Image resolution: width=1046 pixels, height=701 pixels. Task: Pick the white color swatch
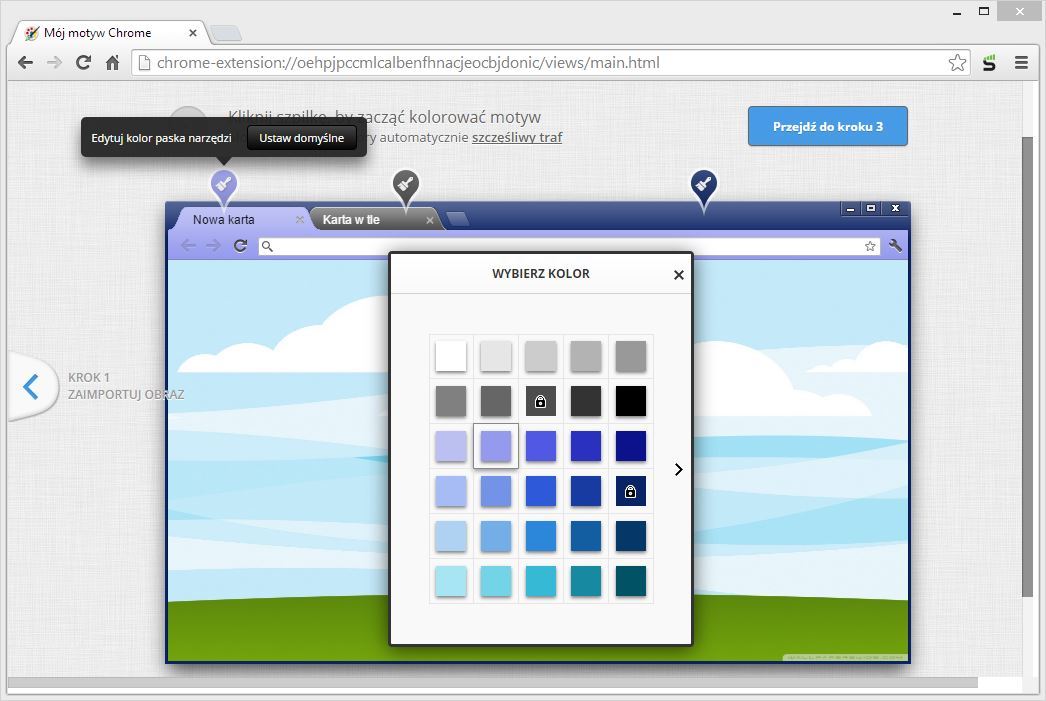(x=451, y=356)
